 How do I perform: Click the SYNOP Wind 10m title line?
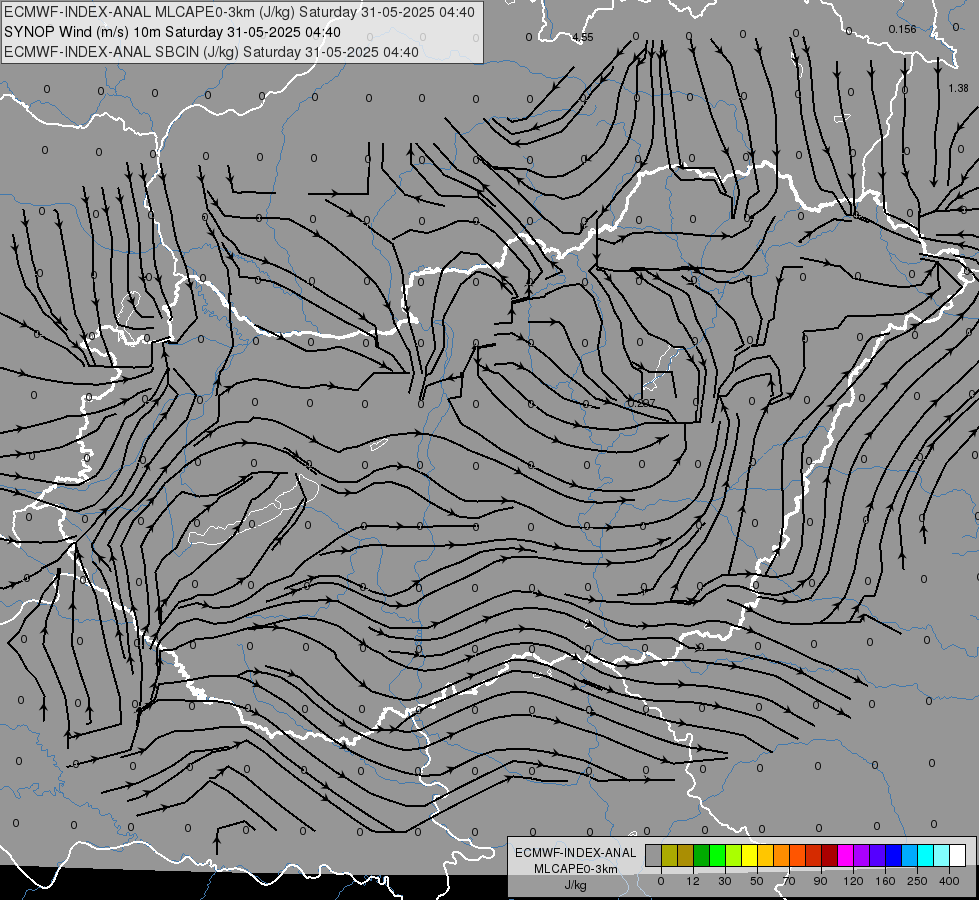click(172, 32)
